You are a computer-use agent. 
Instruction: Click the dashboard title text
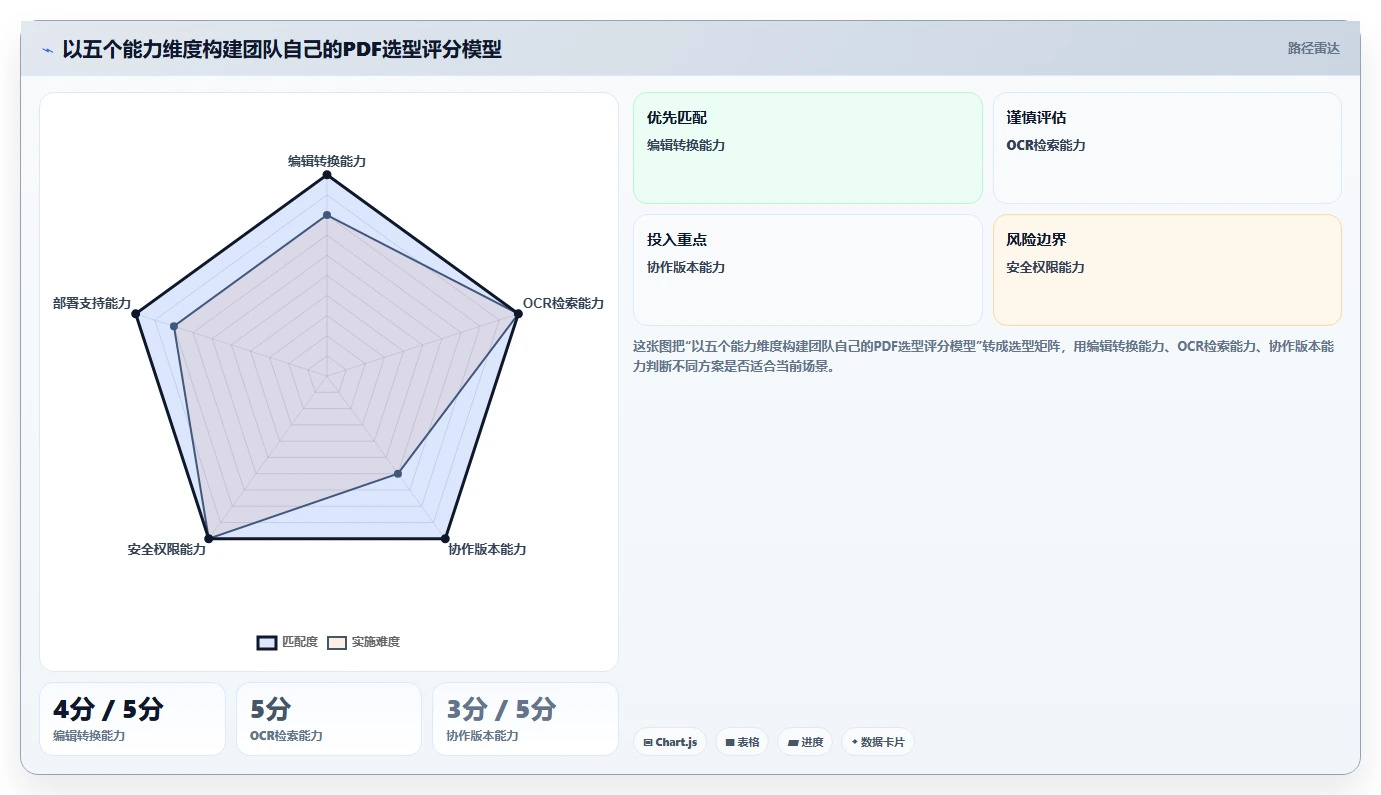(x=282, y=49)
